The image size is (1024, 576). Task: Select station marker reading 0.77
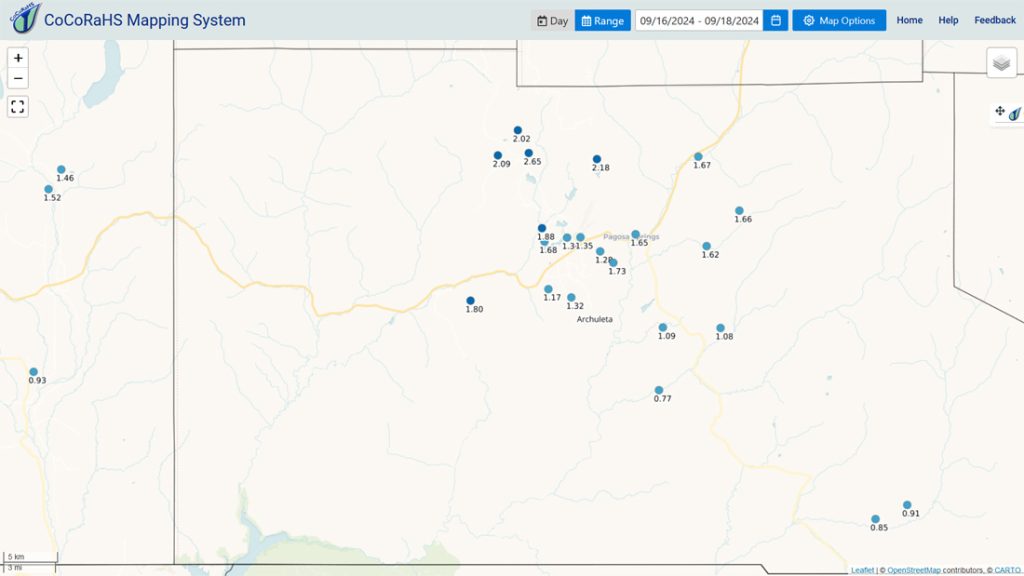[x=658, y=391]
